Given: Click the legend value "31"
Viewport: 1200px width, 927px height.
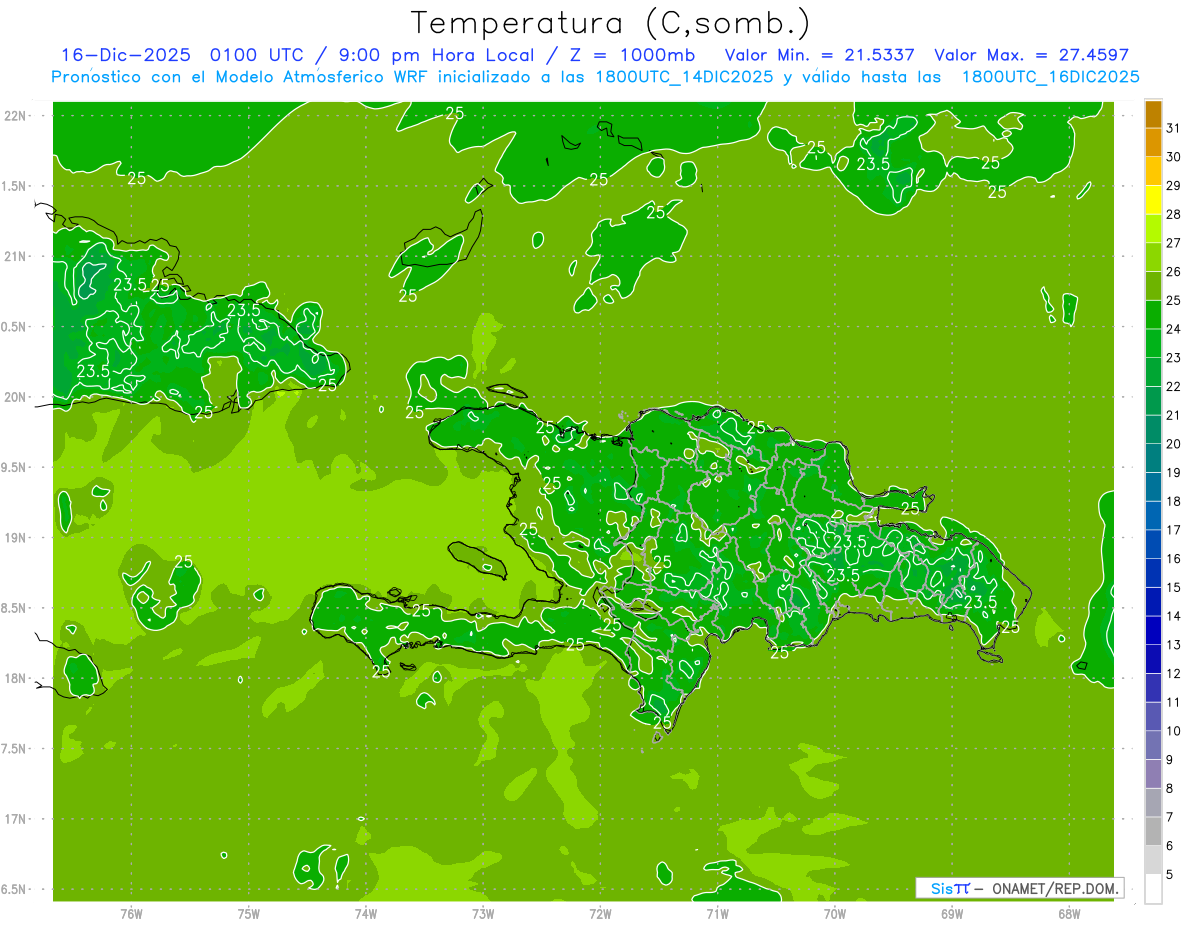Looking at the screenshot, I should tap(1174, 128).
